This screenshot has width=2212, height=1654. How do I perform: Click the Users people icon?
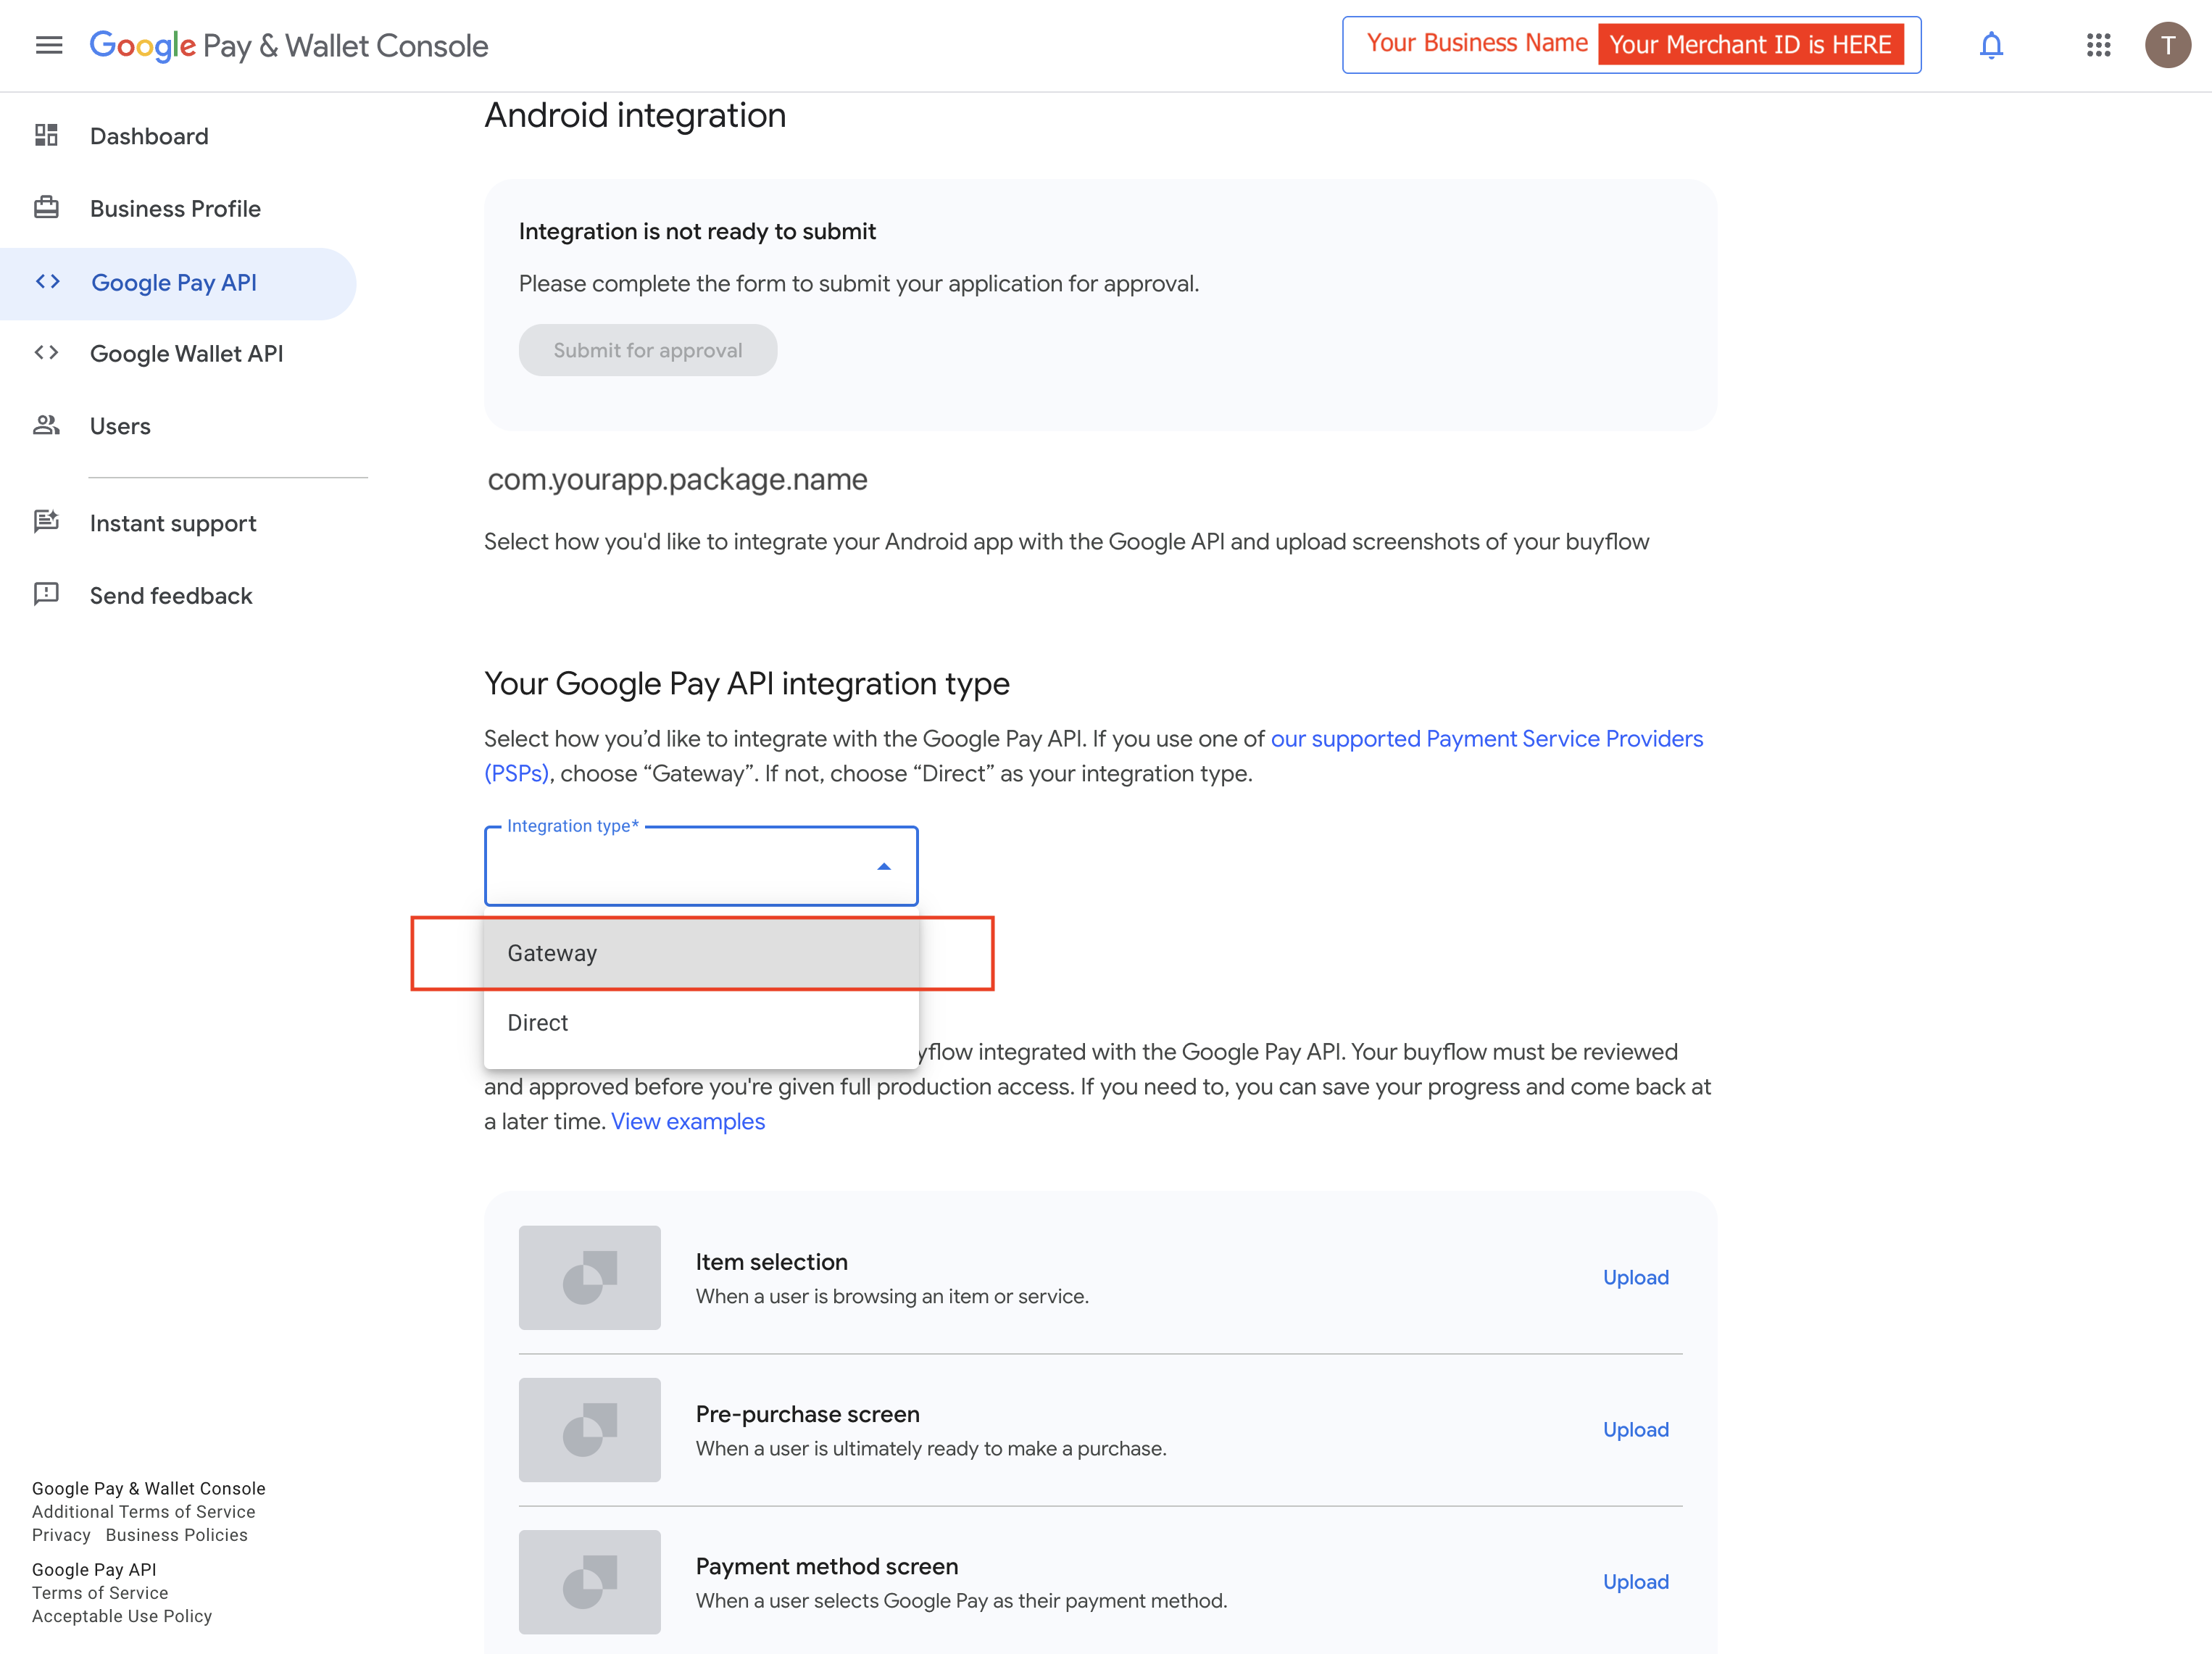(46, 425)
